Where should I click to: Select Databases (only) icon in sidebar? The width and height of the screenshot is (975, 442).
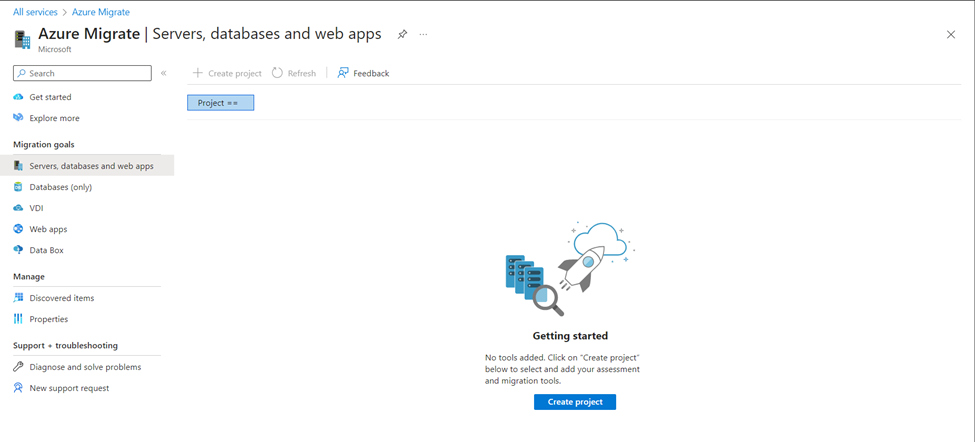tap(18, 187)
